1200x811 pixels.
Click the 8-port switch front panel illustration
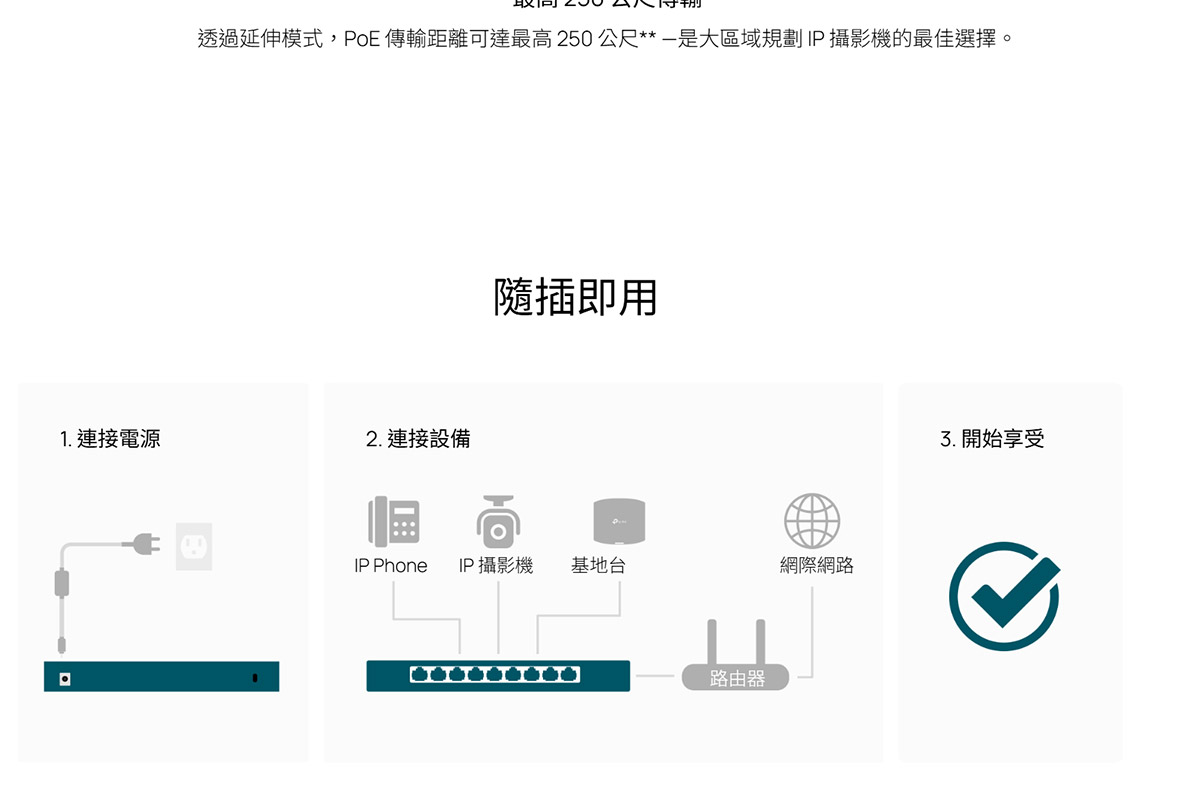(498, 676)
